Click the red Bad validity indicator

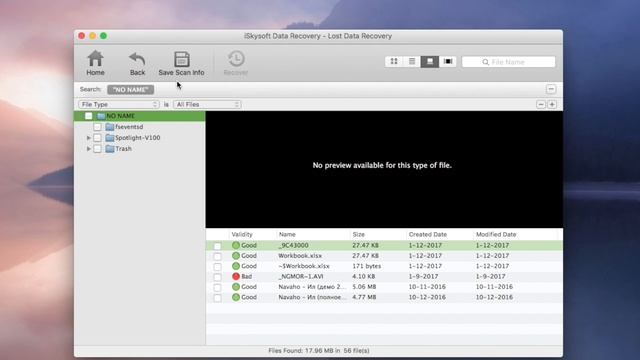click(x=236, y=276)
